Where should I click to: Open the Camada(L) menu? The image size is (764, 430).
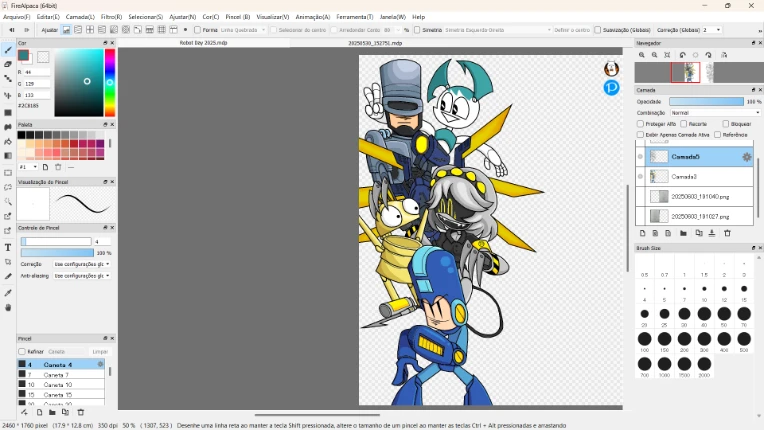pyautogui.click(x=80, y=17)
